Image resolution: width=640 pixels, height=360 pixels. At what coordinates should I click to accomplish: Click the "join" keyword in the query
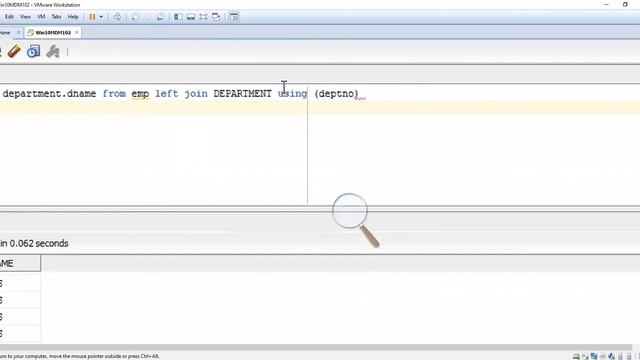pos(196,94)
